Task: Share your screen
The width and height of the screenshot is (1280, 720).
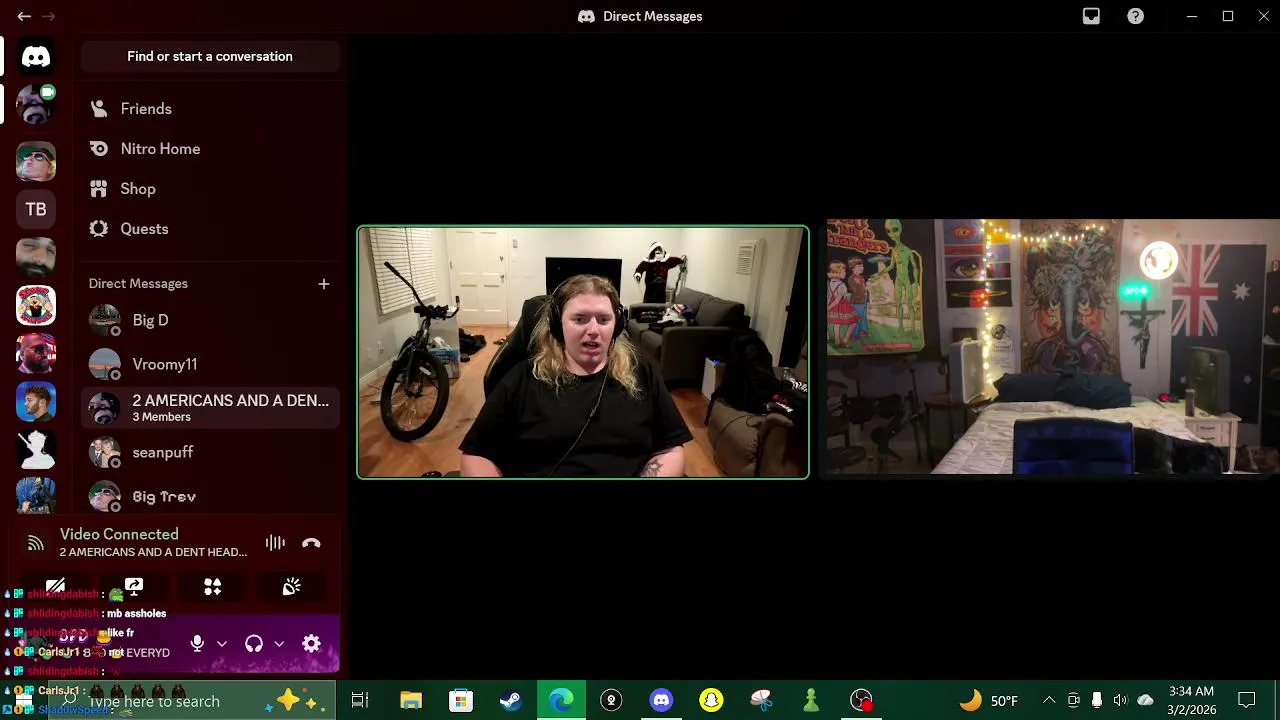Action: click(134, 587)
